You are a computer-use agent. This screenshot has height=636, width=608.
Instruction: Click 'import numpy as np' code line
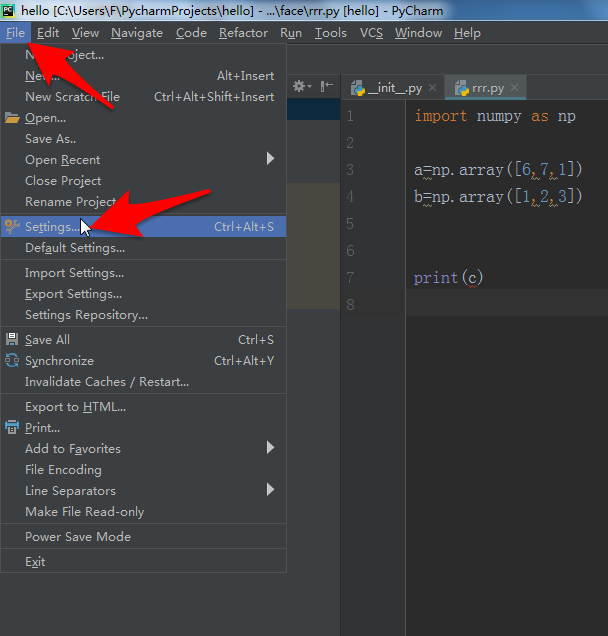(495, 116)
